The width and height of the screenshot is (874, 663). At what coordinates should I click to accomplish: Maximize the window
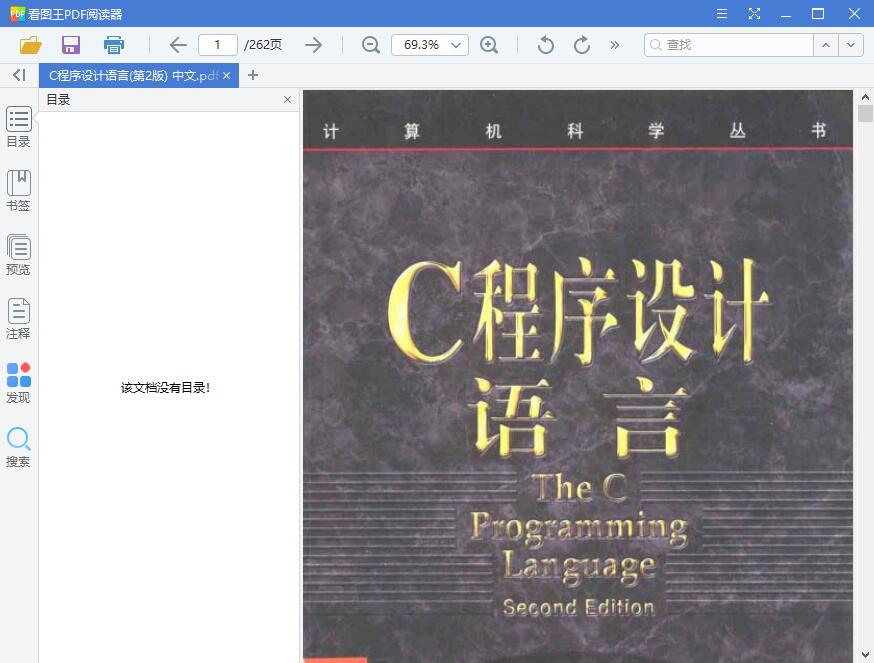(x=818, y=13)
